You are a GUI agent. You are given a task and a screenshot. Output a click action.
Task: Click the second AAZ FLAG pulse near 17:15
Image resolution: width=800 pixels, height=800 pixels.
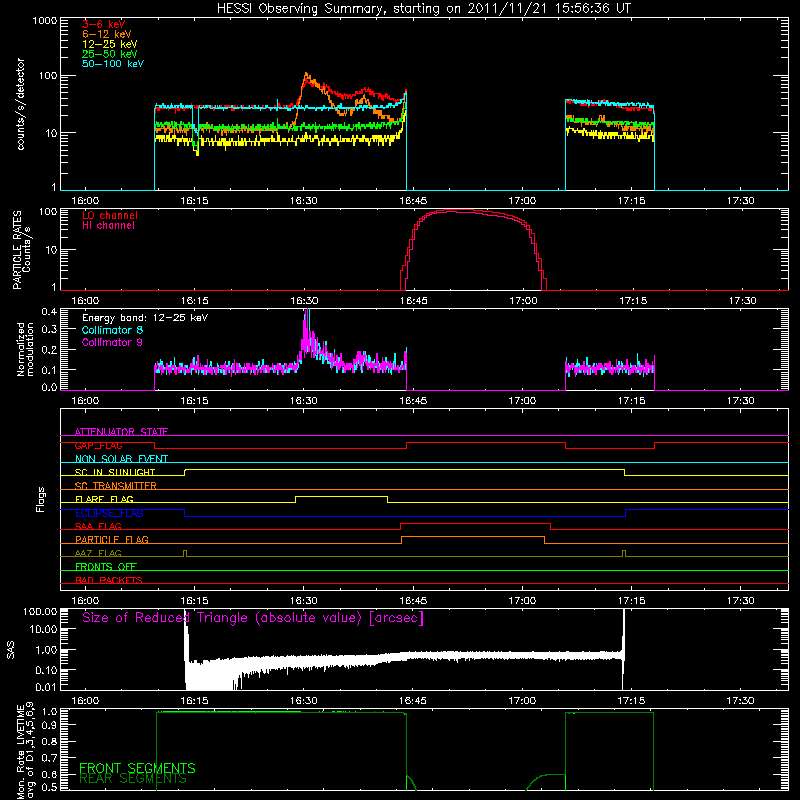[x=624, y=553]
